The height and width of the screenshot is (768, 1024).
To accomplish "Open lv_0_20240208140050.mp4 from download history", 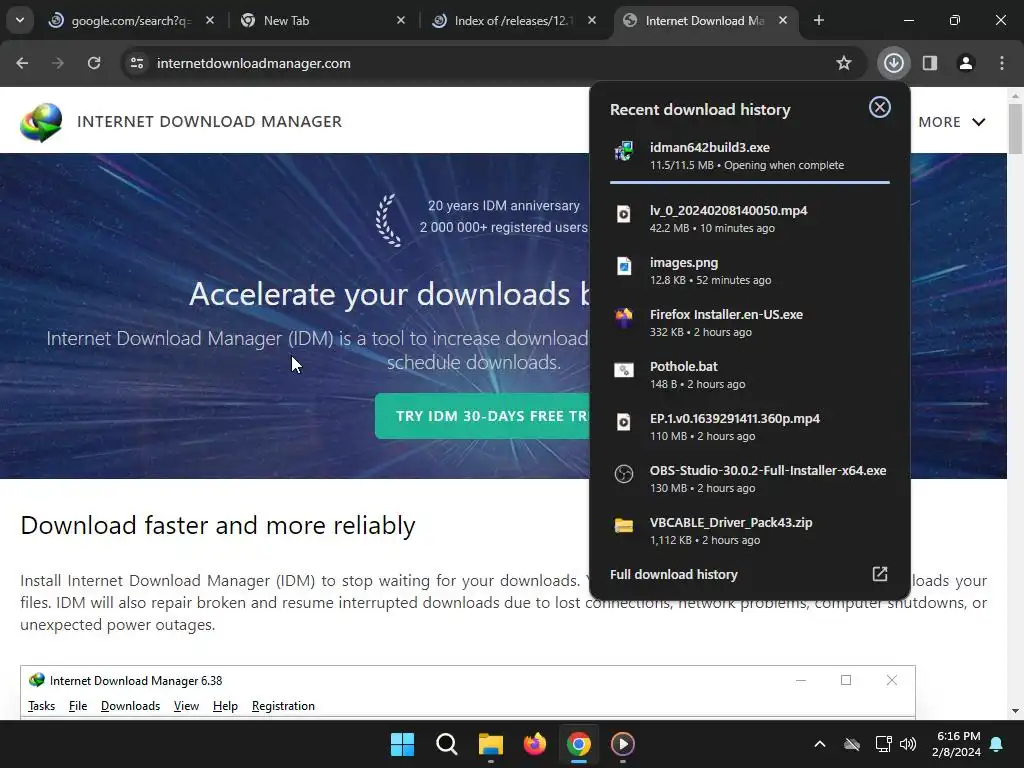I will tap(750, 218).
